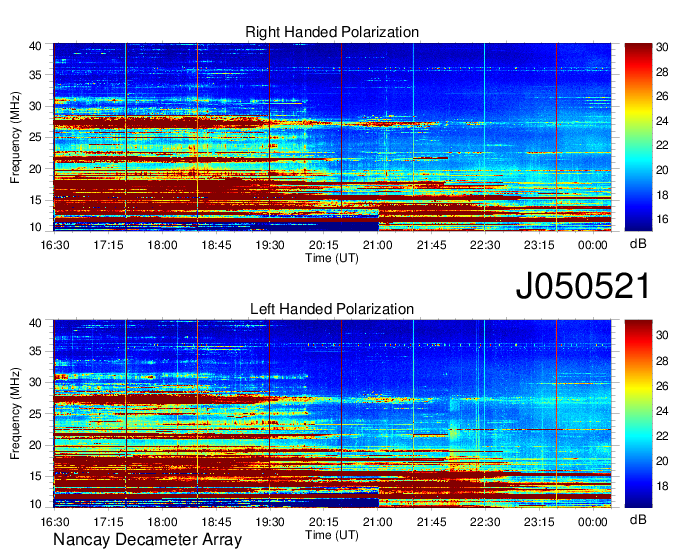680x552 pixels.
Task: Click the Right Handed Polarization spectrogram image
Action: click(x=332, y=137)
